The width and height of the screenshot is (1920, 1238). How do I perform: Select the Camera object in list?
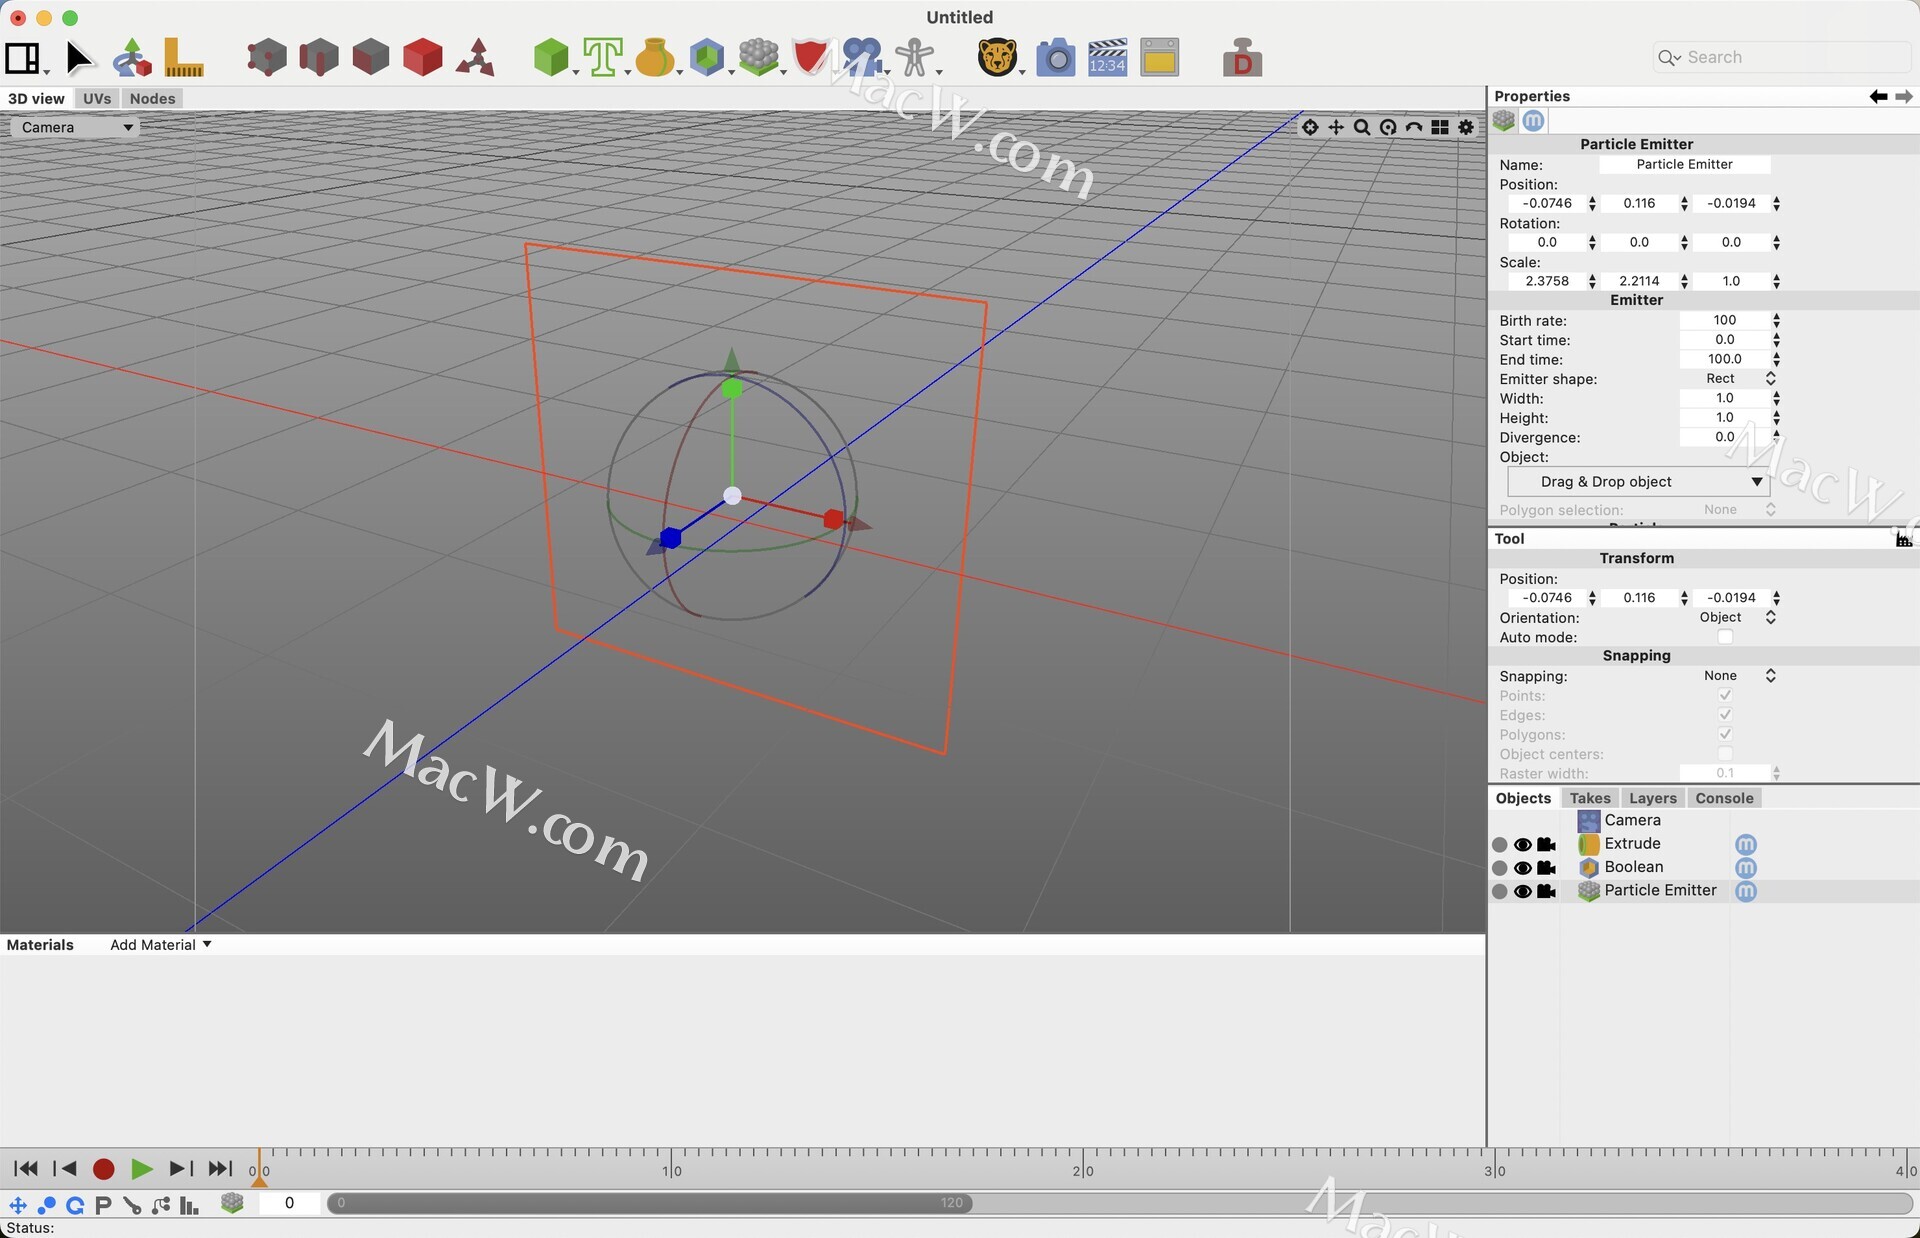1632,821
